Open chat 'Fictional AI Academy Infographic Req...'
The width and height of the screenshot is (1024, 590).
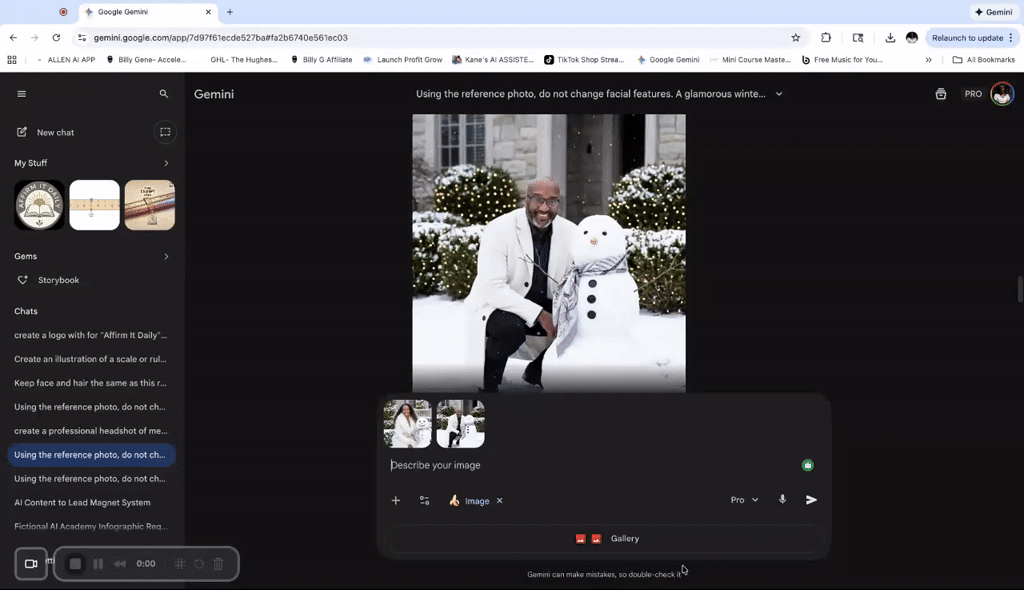pyautogui.click(x=91, y=527)
